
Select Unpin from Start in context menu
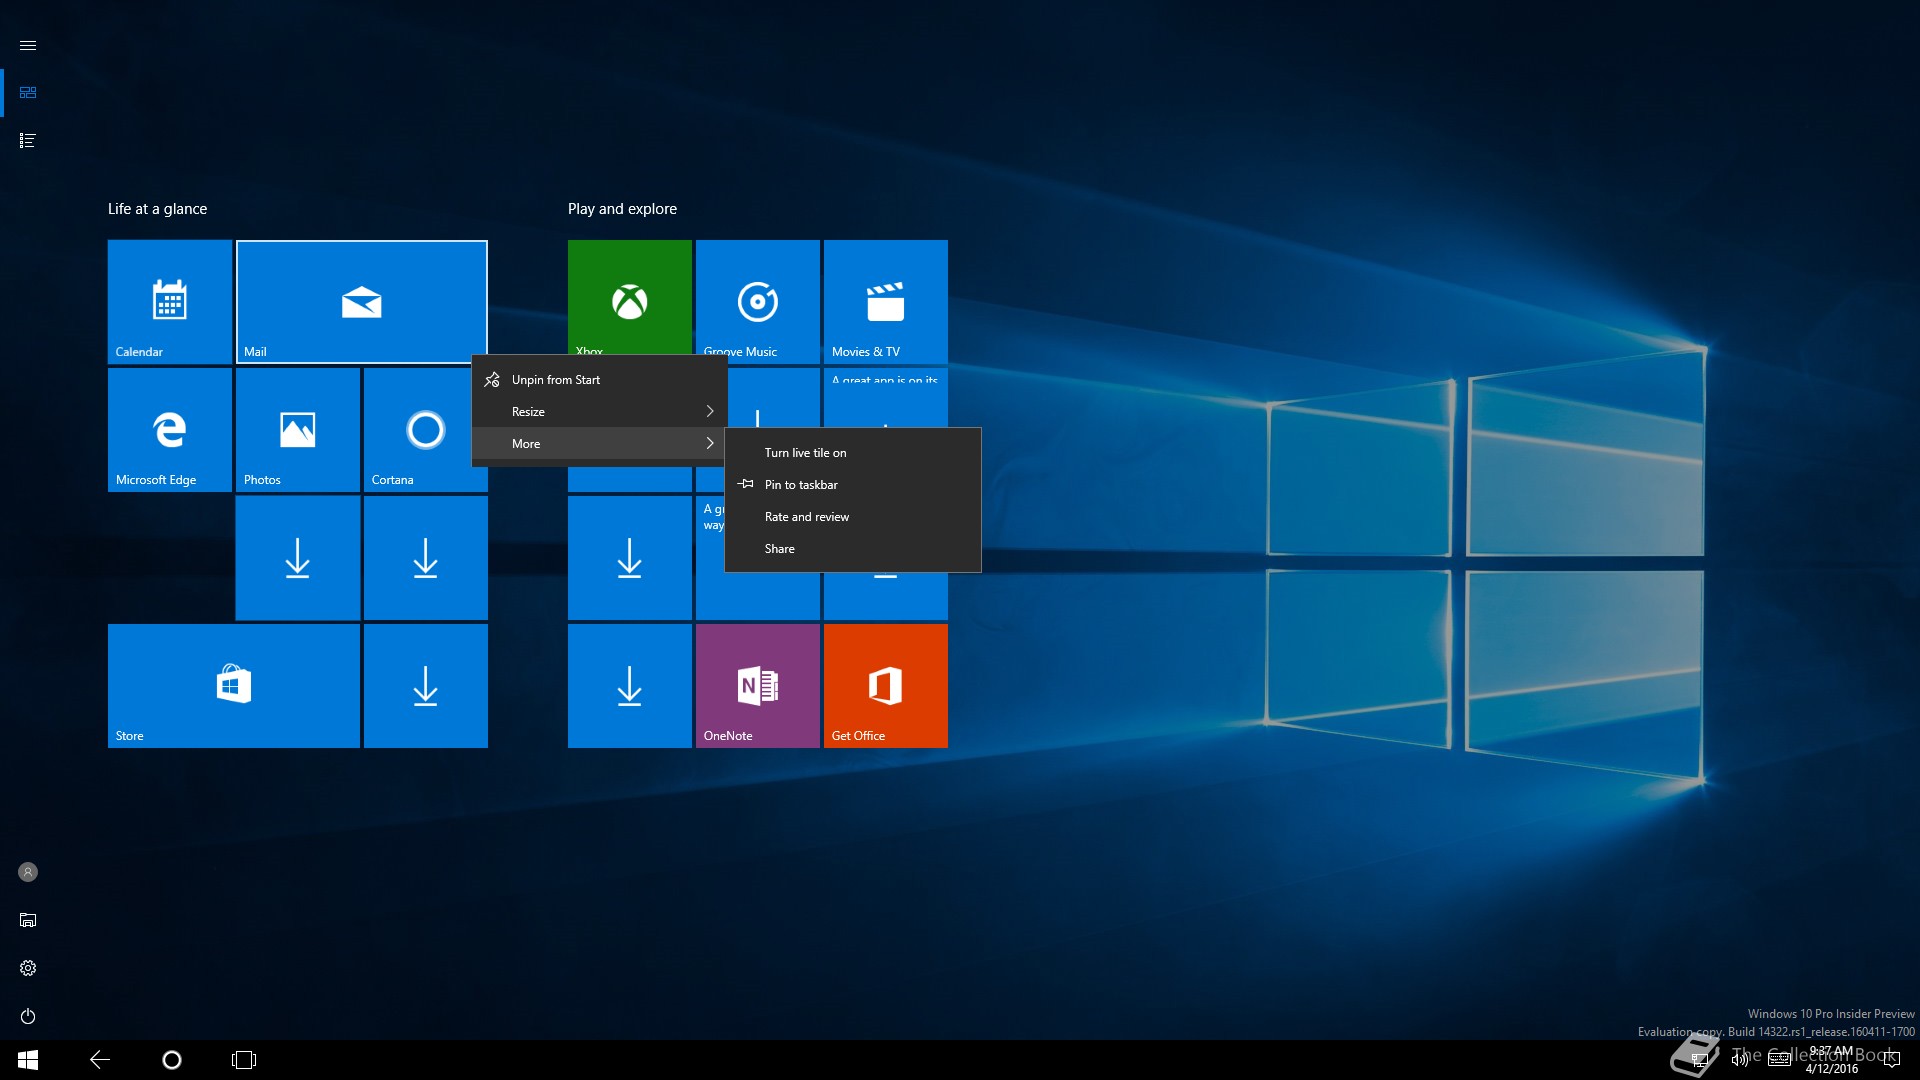tap(599, 380)
